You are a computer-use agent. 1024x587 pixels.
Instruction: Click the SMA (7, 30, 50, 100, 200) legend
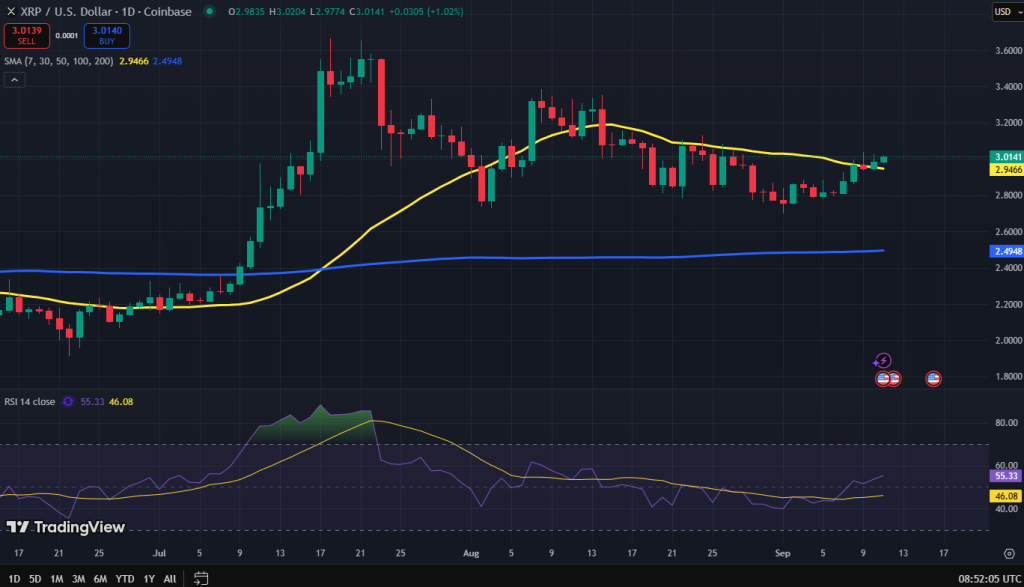pyautogui.click(x=59, y=61)
